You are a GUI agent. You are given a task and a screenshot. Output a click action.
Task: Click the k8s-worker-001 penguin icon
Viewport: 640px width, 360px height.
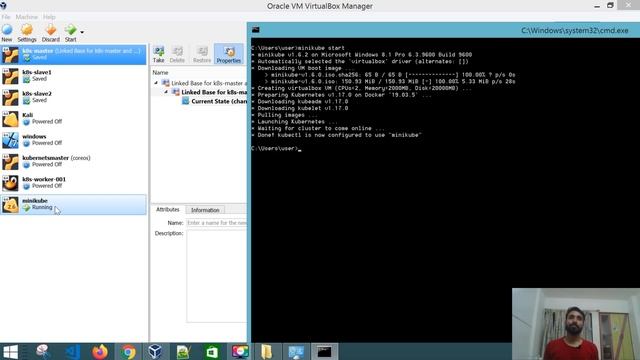click(x=10, y=183)
